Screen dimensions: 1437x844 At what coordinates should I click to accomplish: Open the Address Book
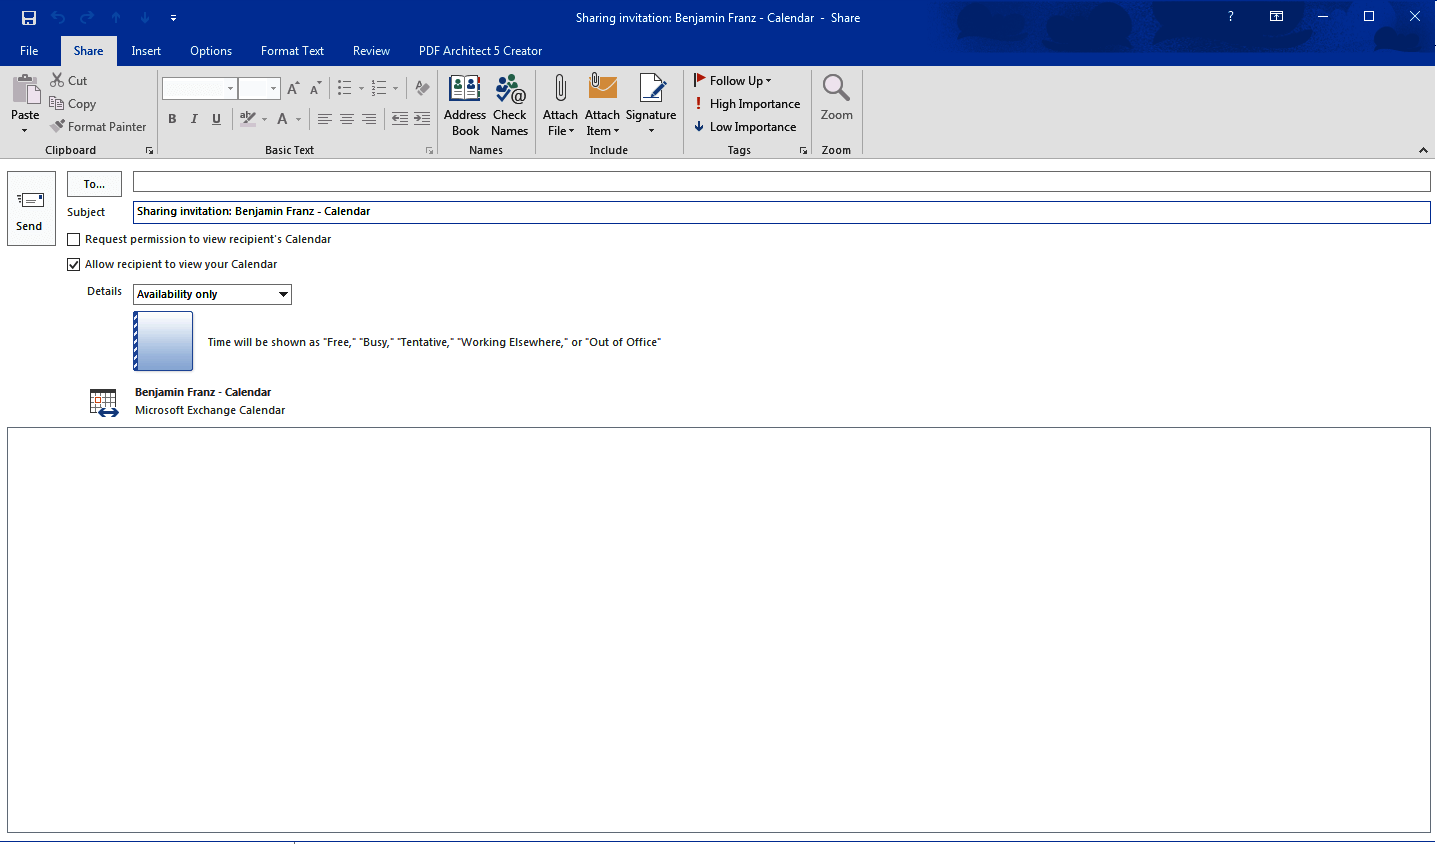click(465, 105)
